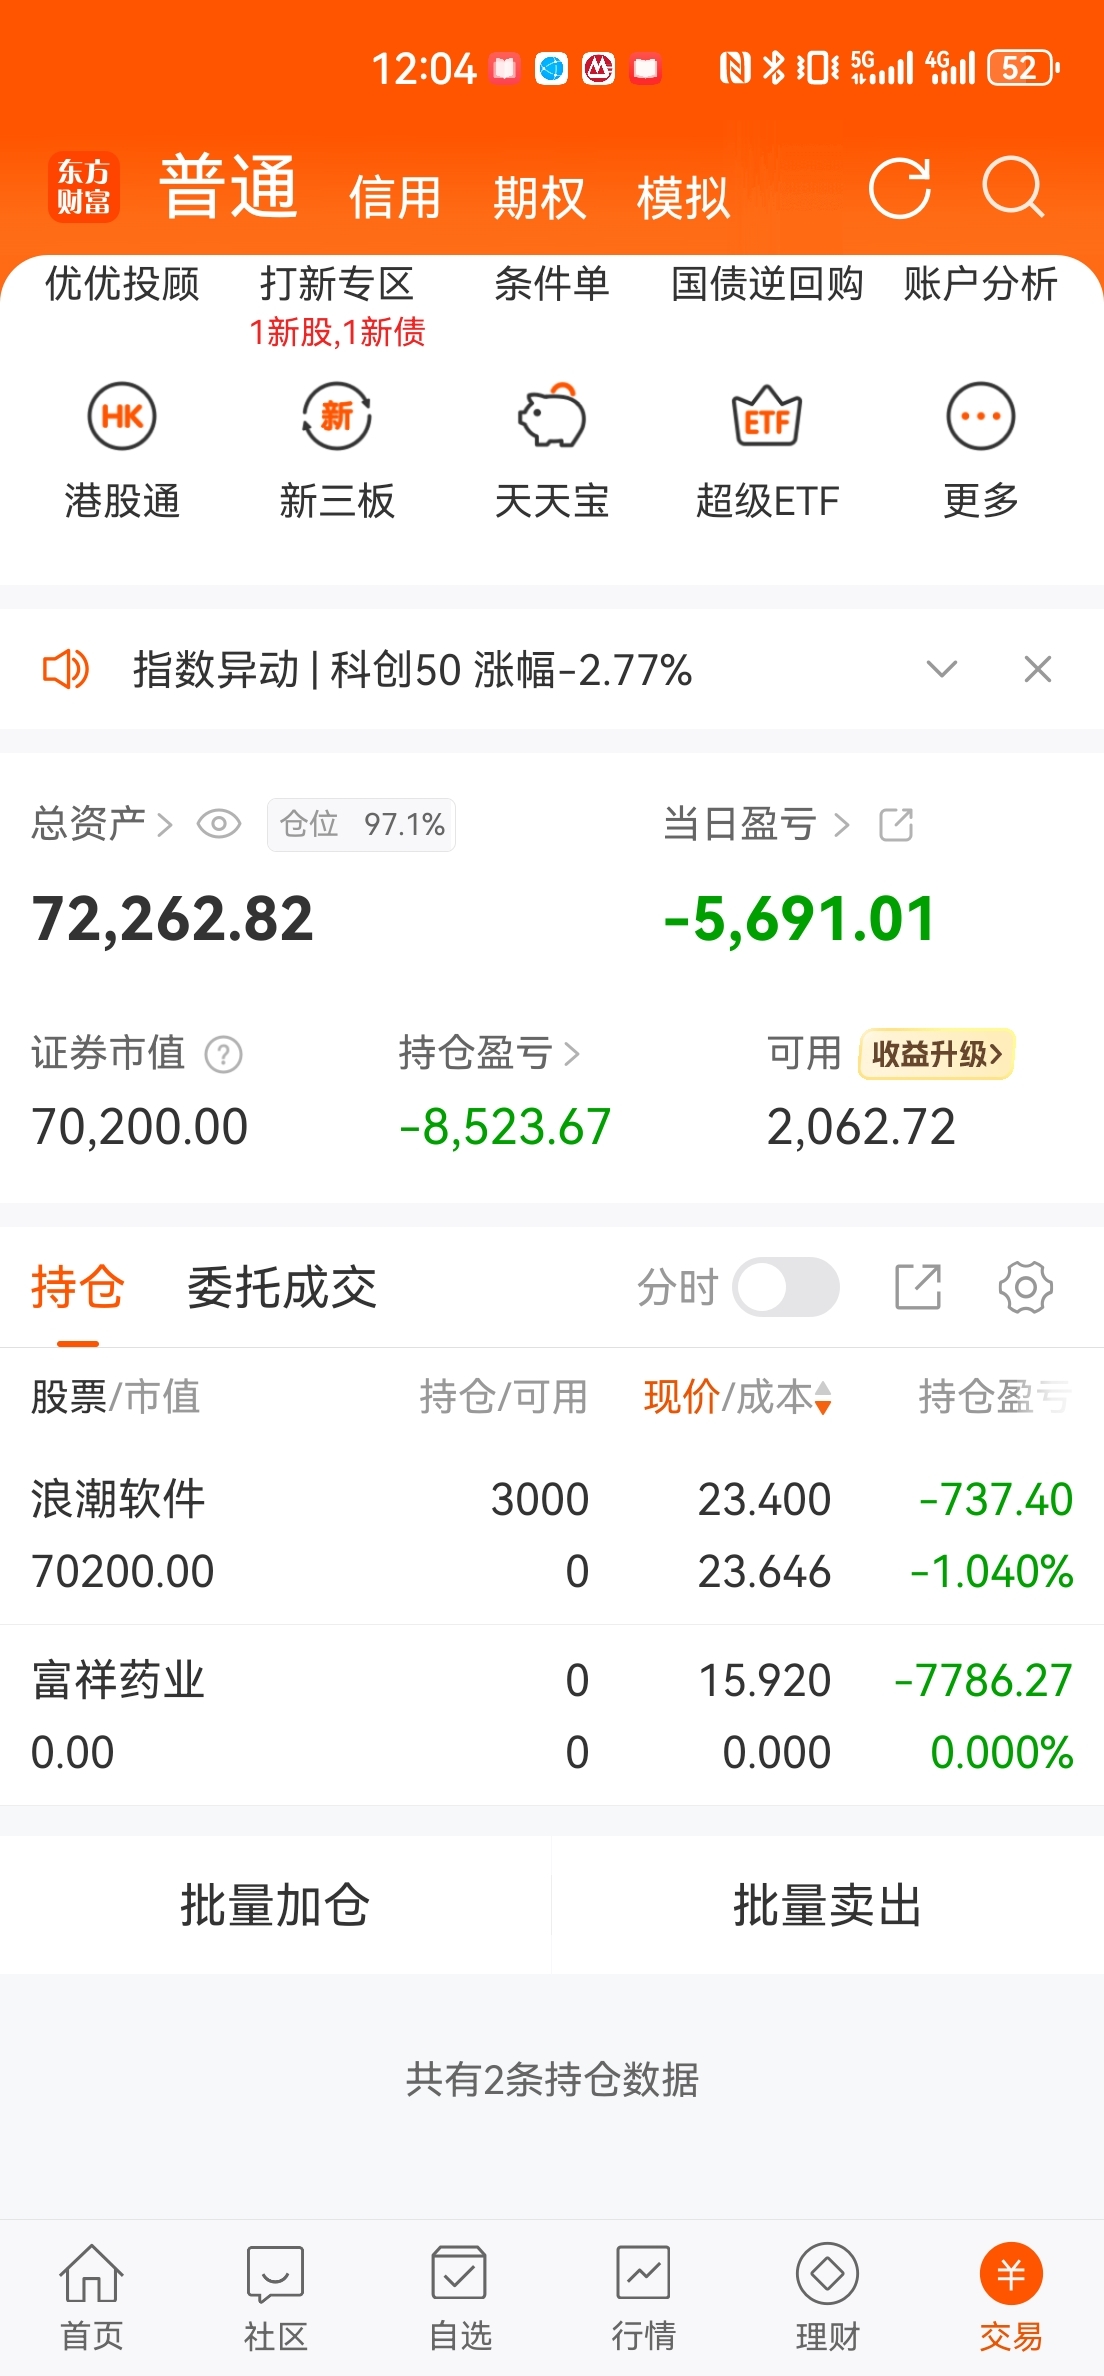Open search with magnifier icon
Image resolution: width=1104 pixels, height=2376 pixels.
1013,187
